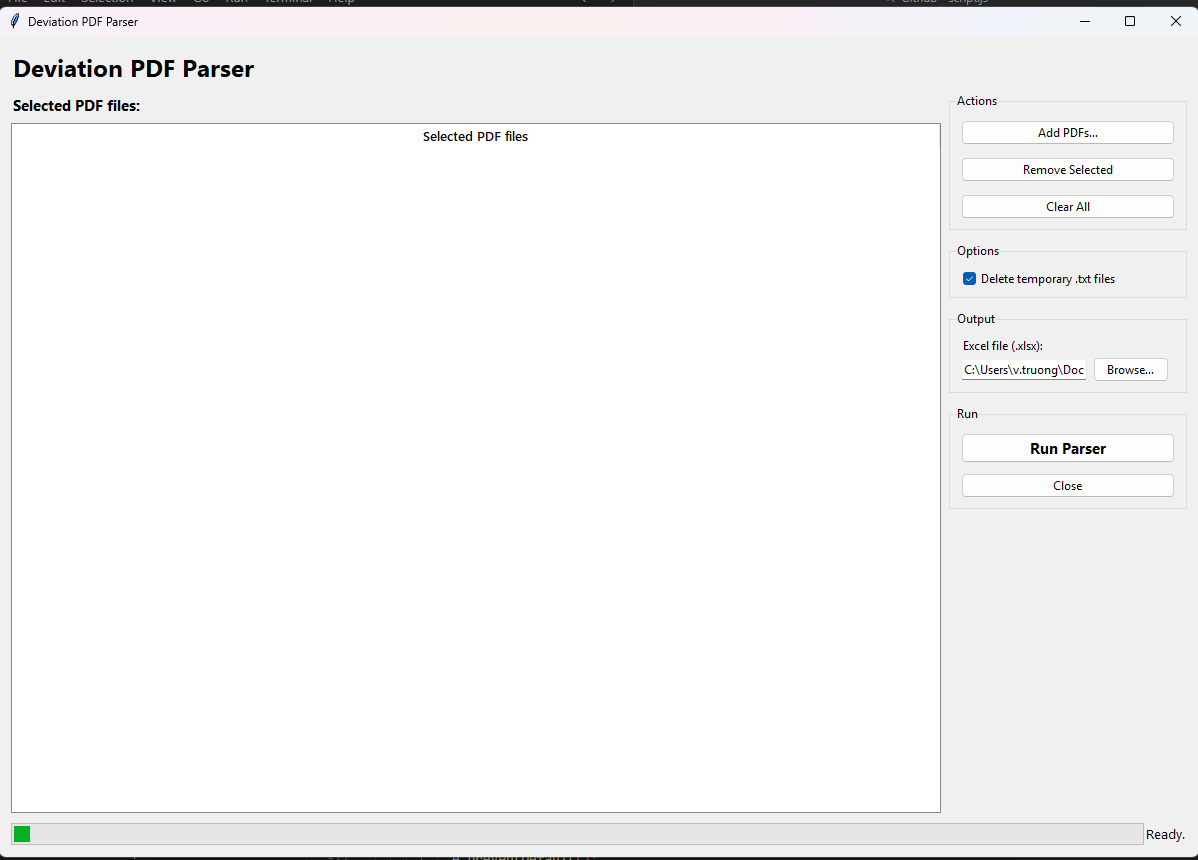Close the parser via Close button
Viewport: 1198px width, 860px height.
point(1067,486)
